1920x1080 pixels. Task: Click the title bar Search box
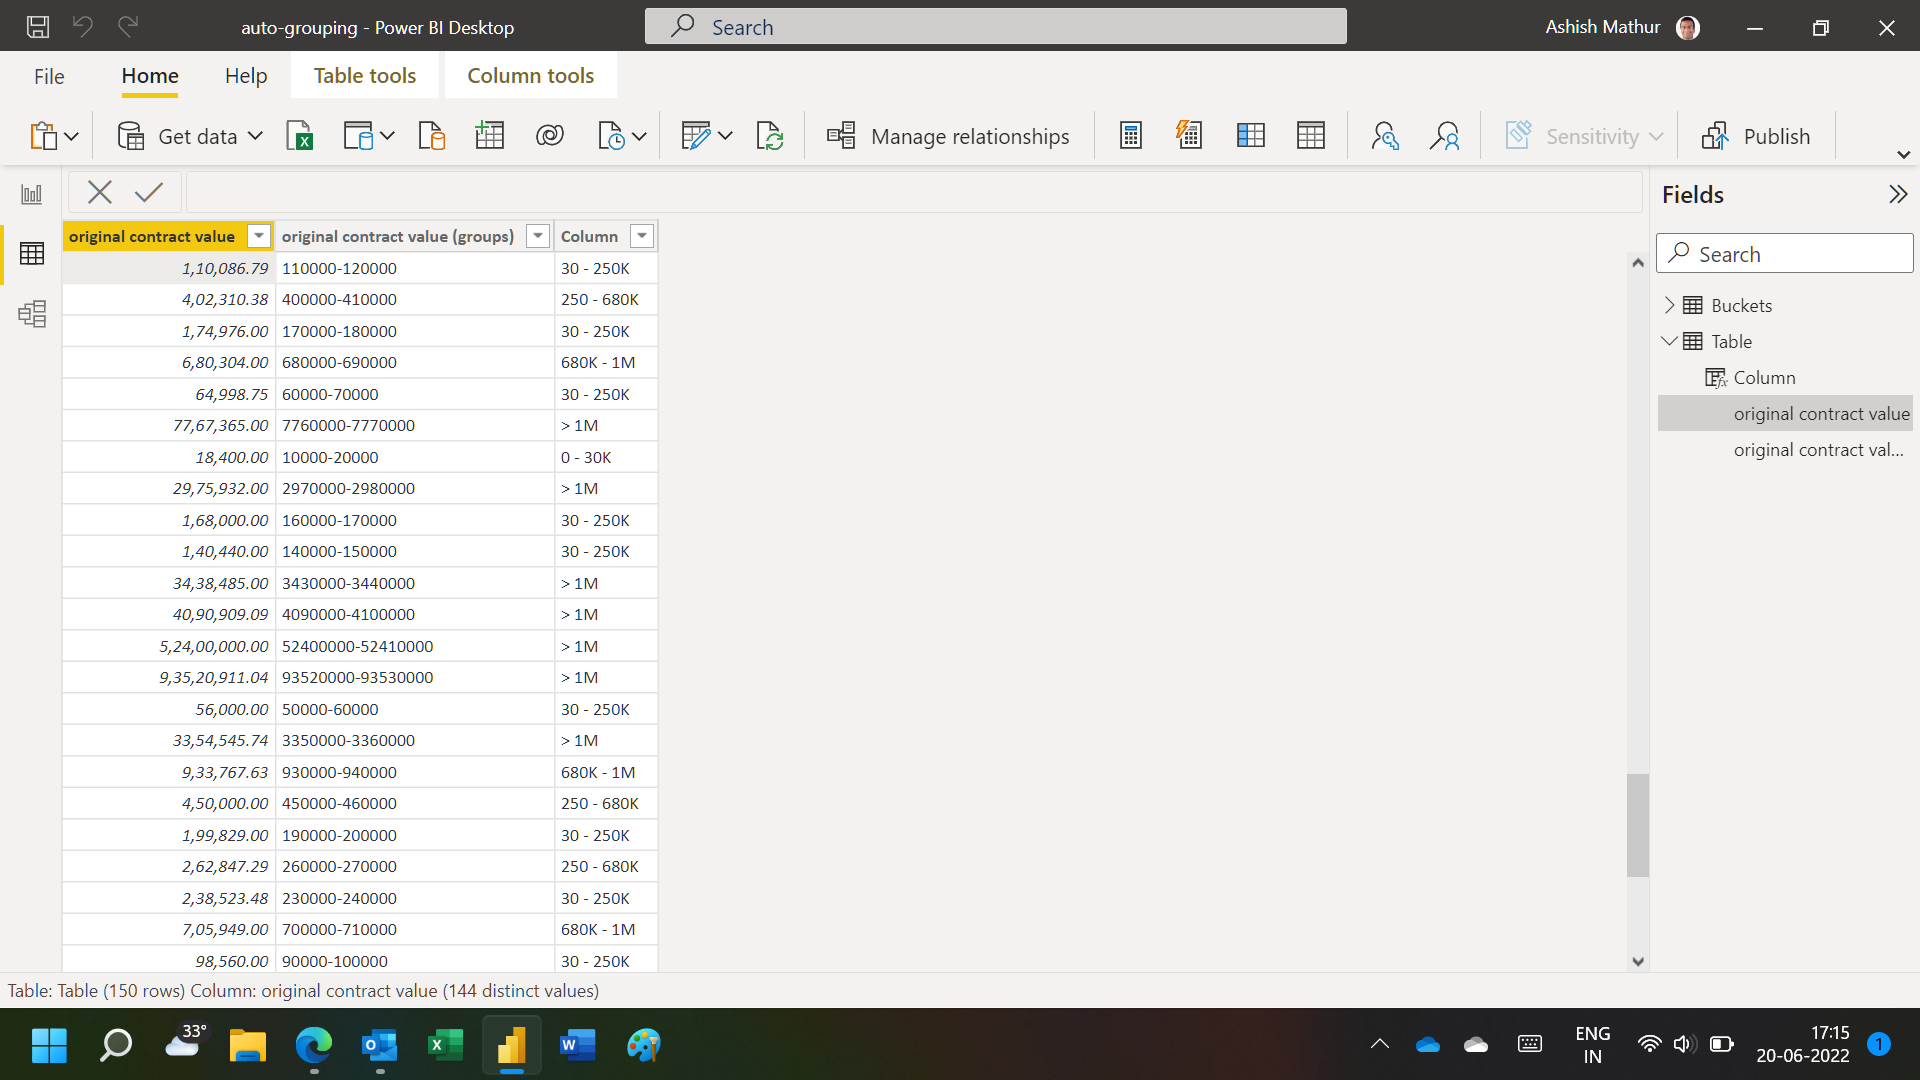[996, 27]
